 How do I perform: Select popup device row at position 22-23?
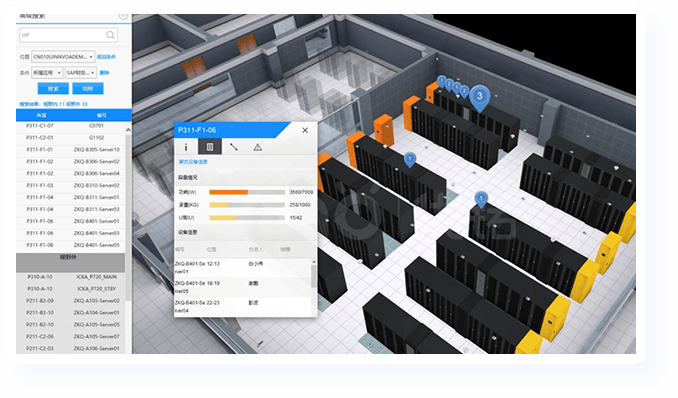(x=243, y=307)
